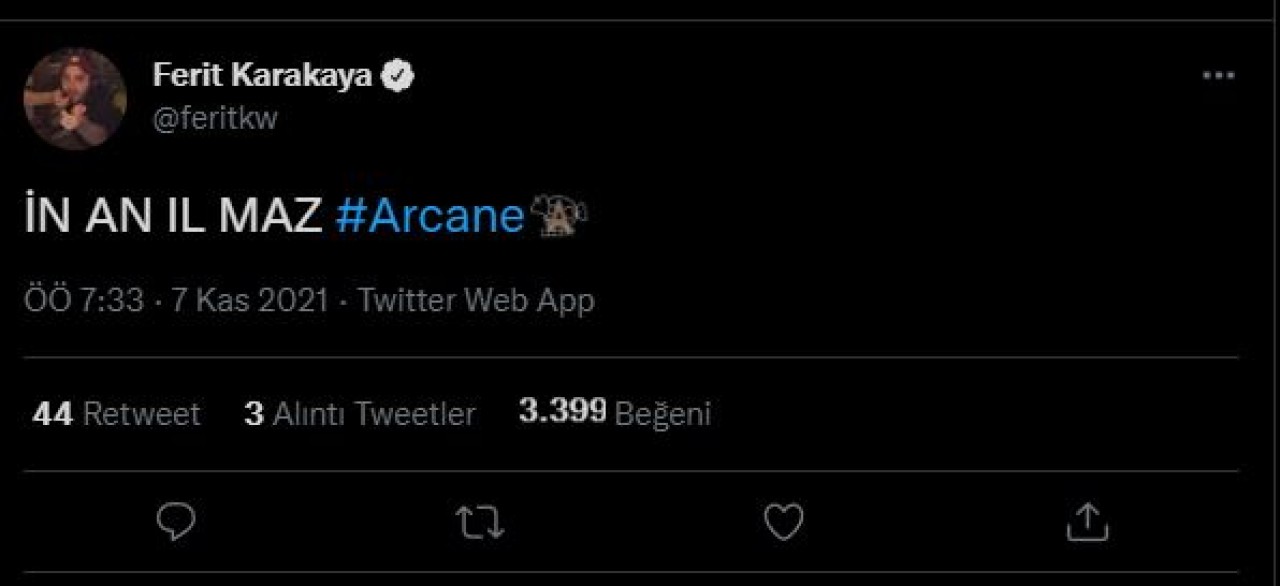Open the share tweet icon

(1087, 521)
